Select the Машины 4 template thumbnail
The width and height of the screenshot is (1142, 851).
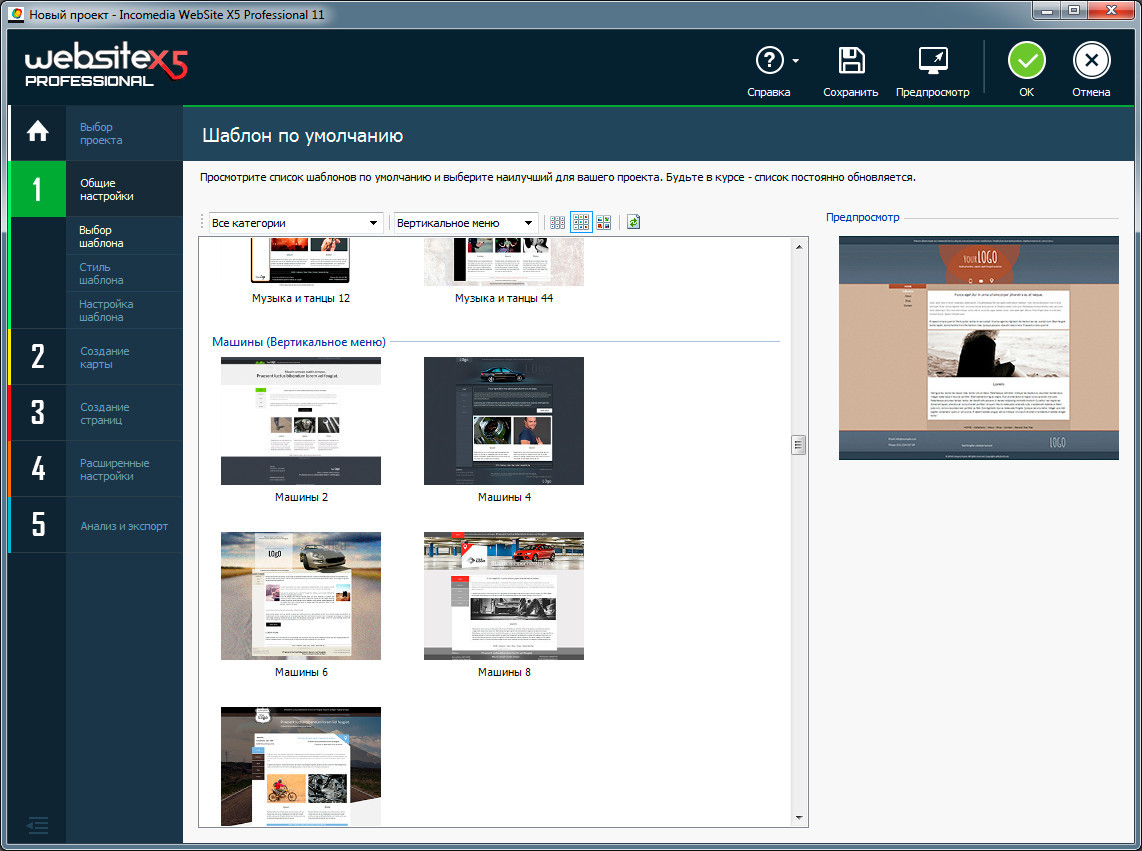click(x=503, y=421)
